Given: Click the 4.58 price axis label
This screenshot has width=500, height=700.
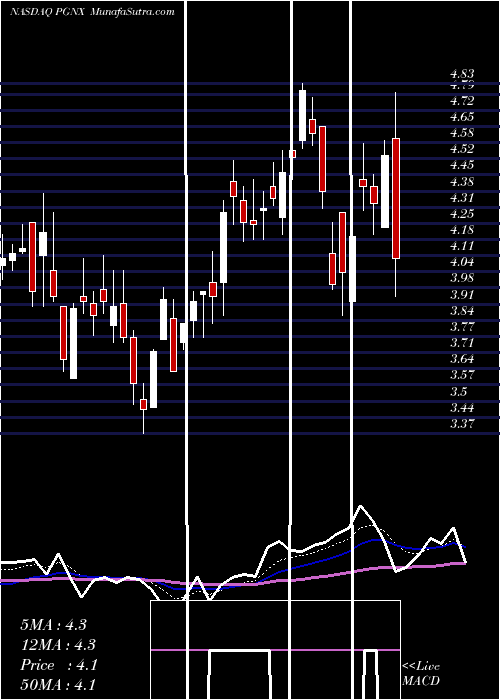Looking at the screenshot, I should 462,133.
